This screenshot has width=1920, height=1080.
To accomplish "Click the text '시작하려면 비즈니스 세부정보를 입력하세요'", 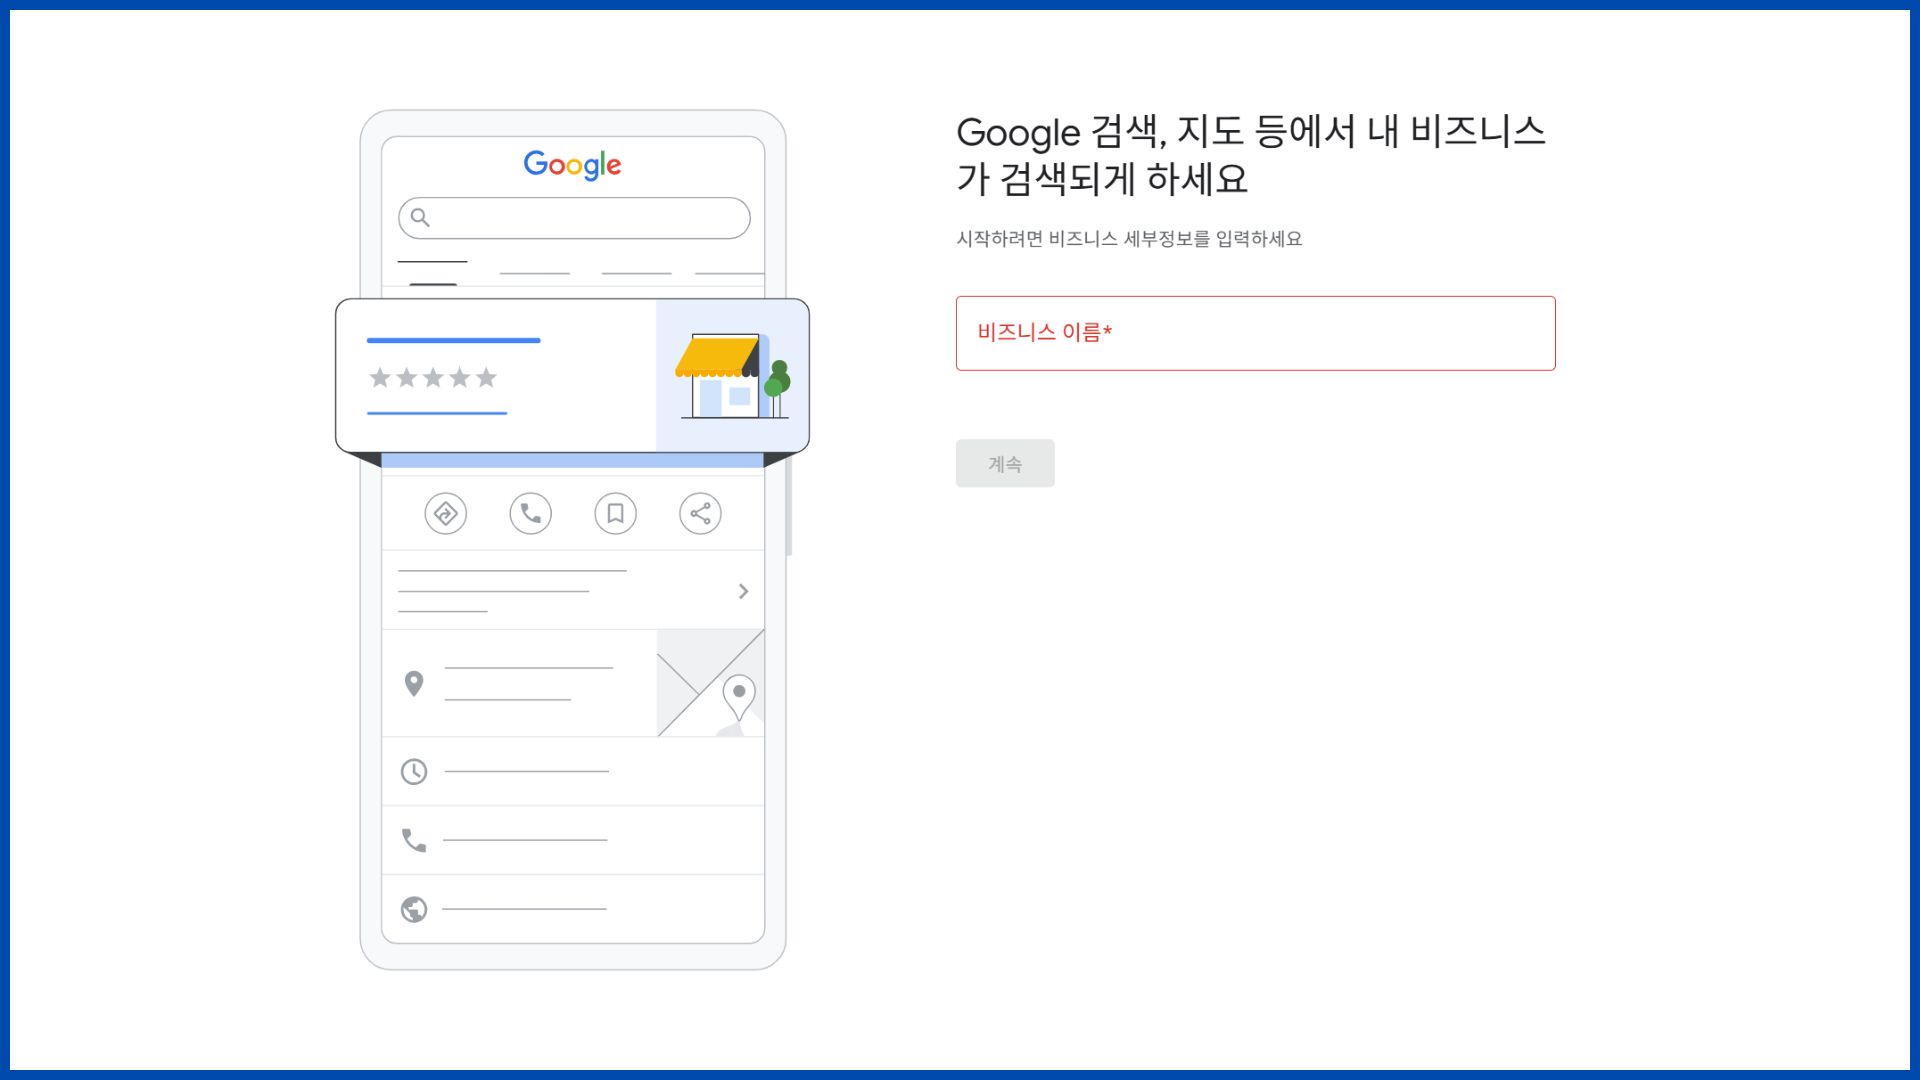I will 1129,239.
